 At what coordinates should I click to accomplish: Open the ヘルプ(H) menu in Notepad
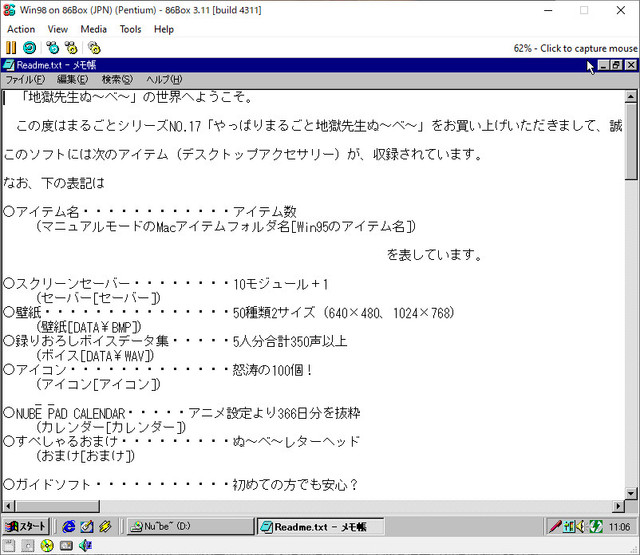point(164,79)
